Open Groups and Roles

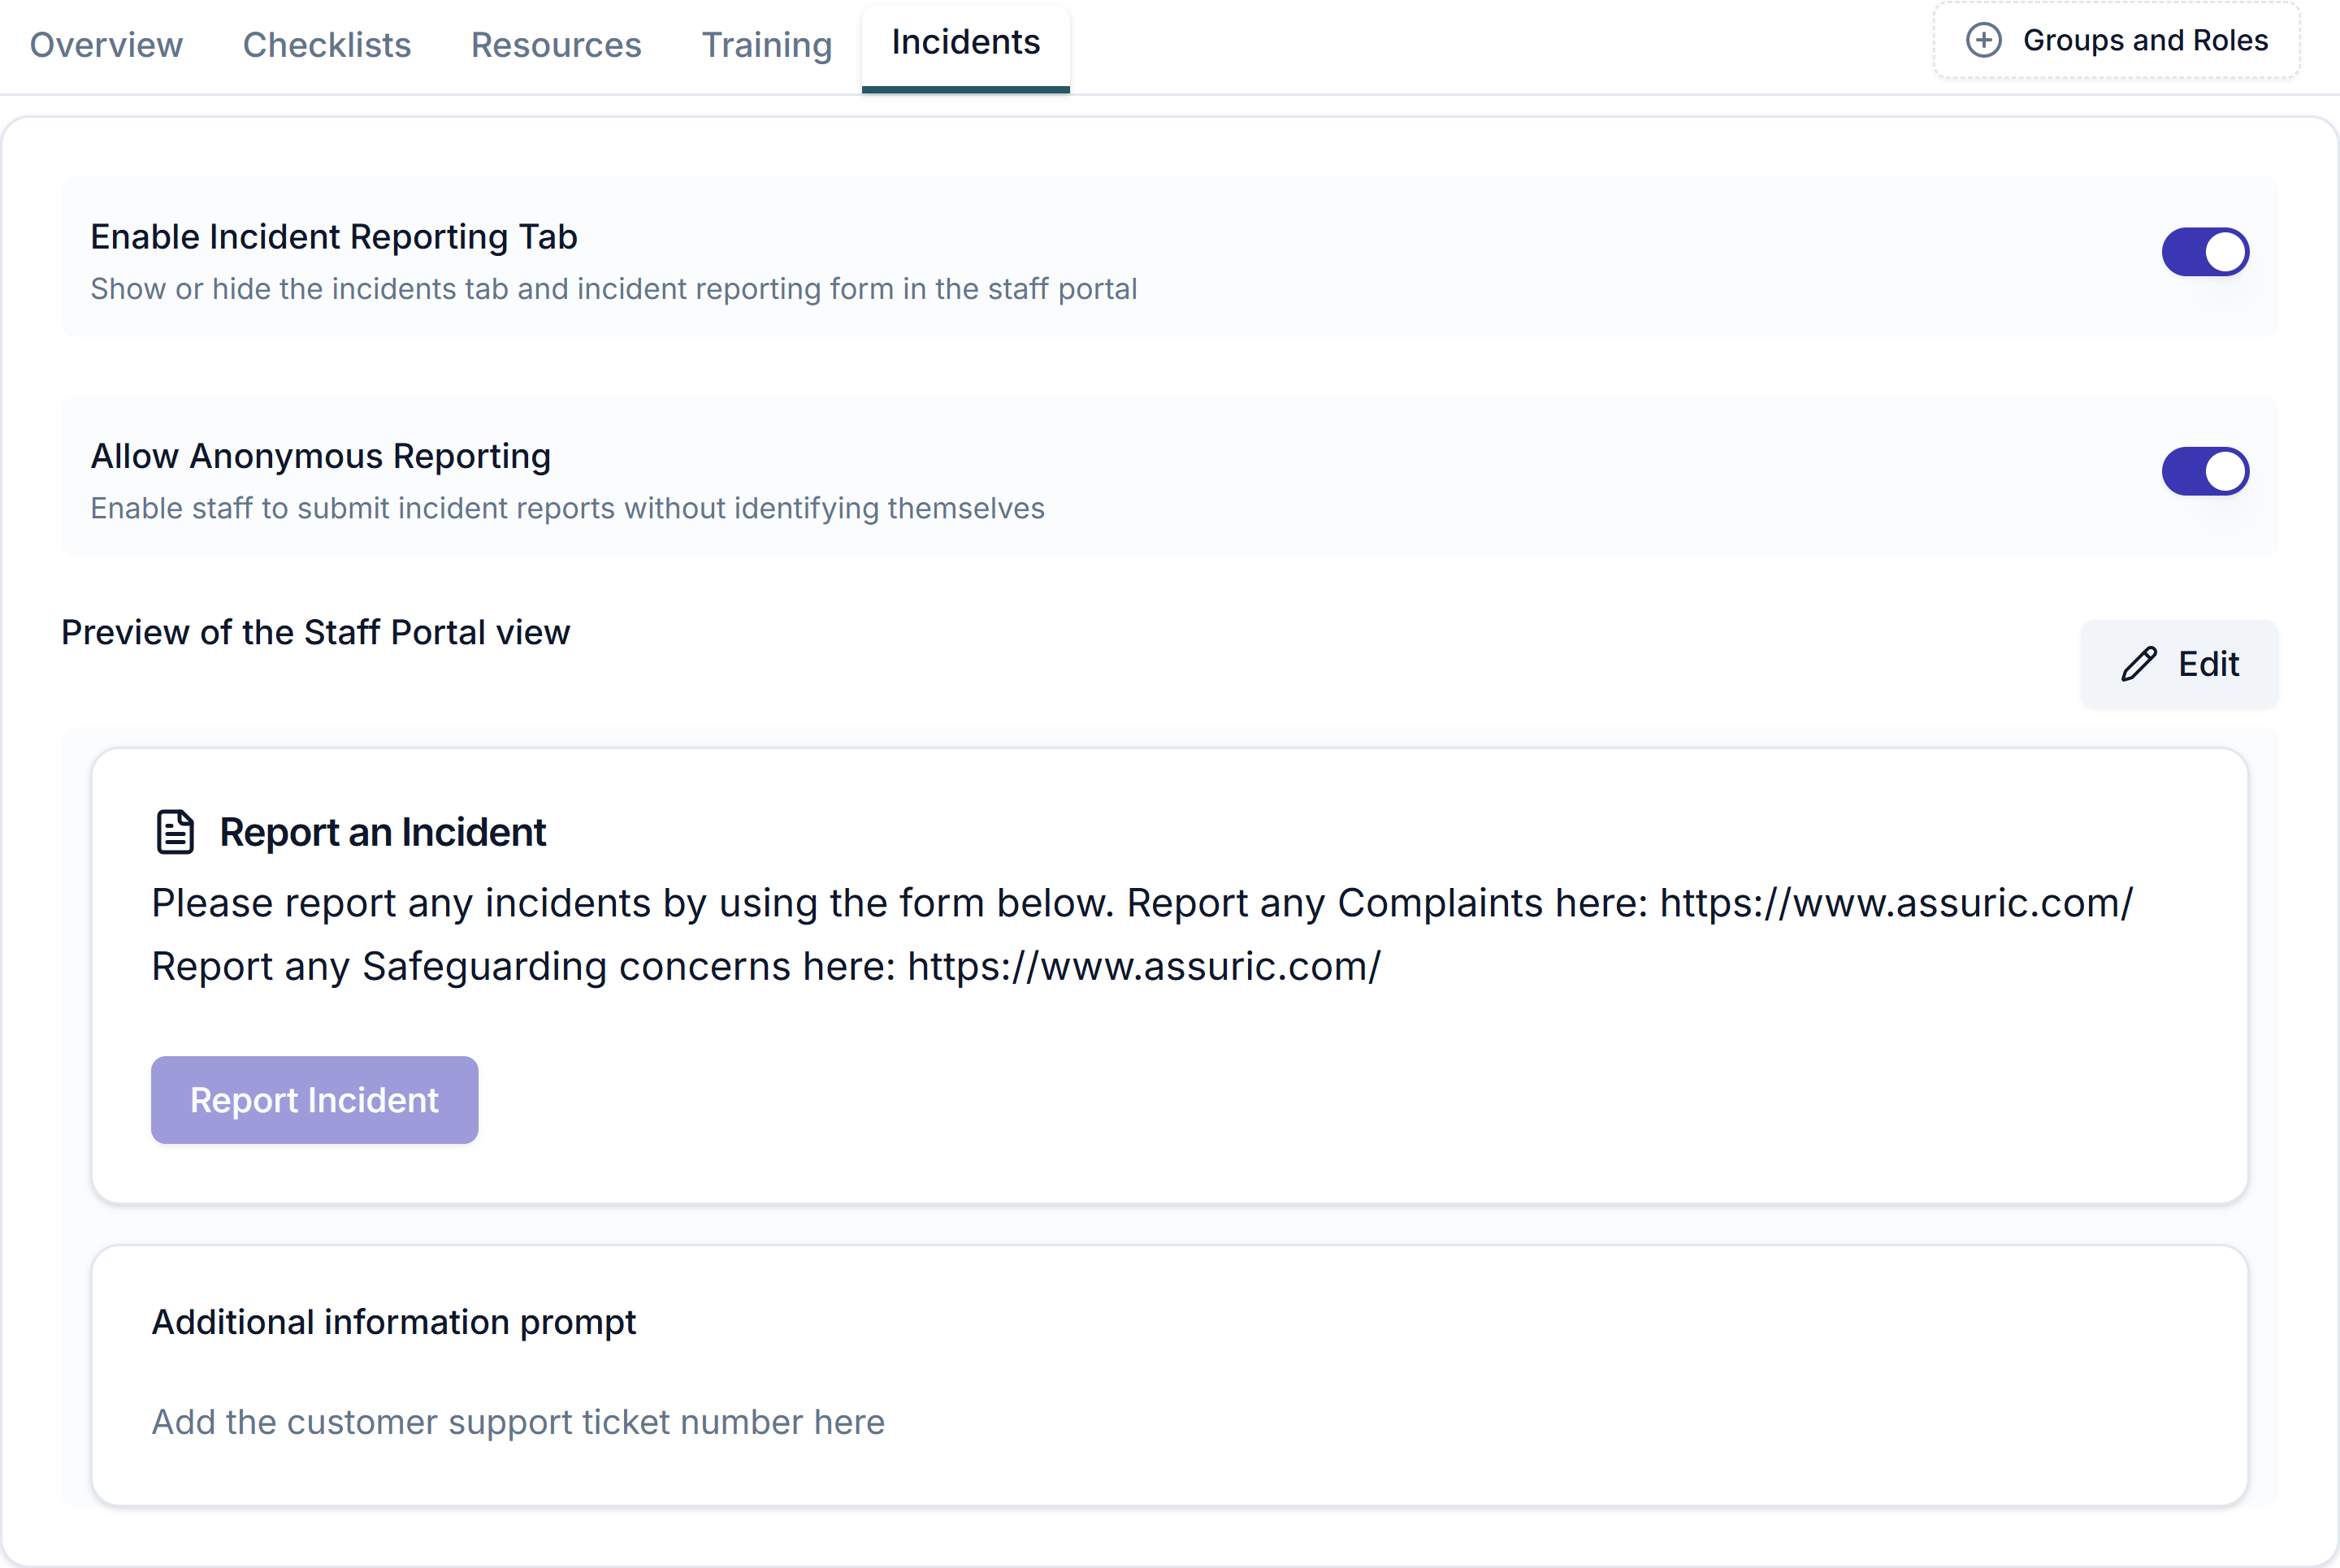[x=2116, y=41]
